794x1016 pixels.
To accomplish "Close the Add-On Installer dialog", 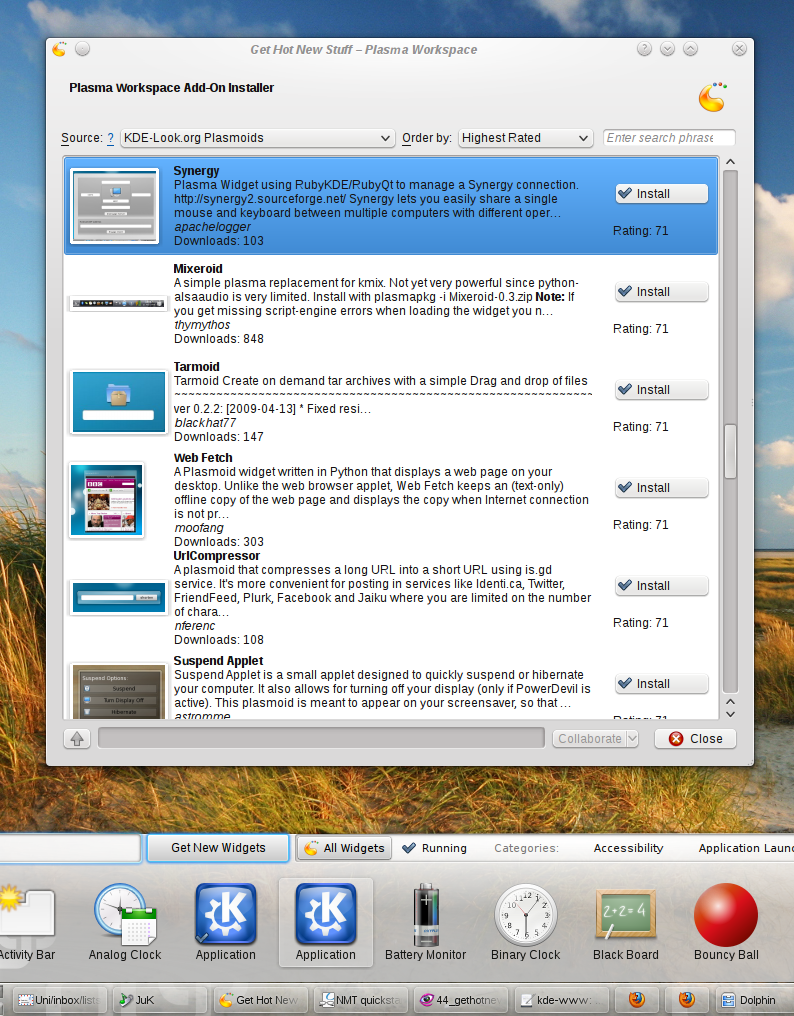I will pos(695,739).
